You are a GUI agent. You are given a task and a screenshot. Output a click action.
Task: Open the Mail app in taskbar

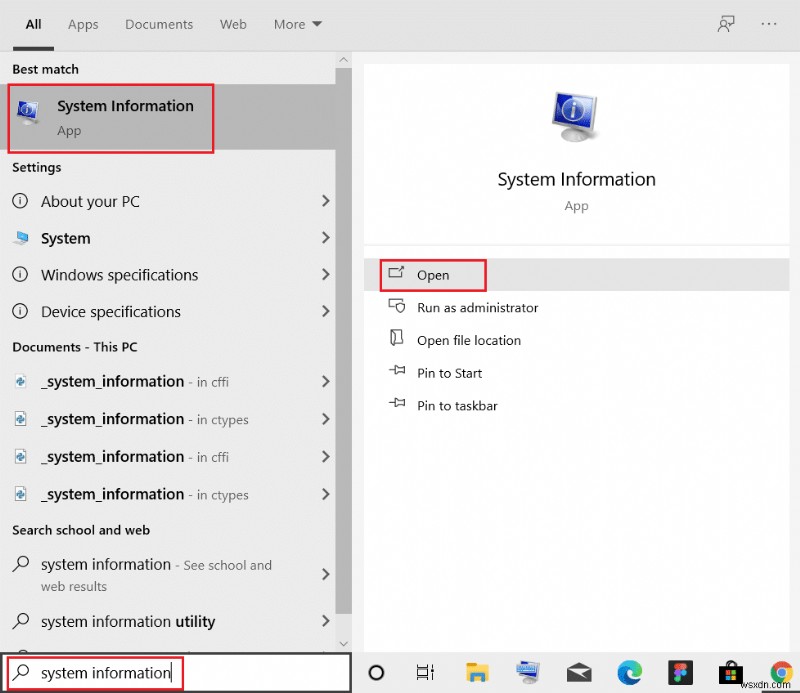click(579, 672)
